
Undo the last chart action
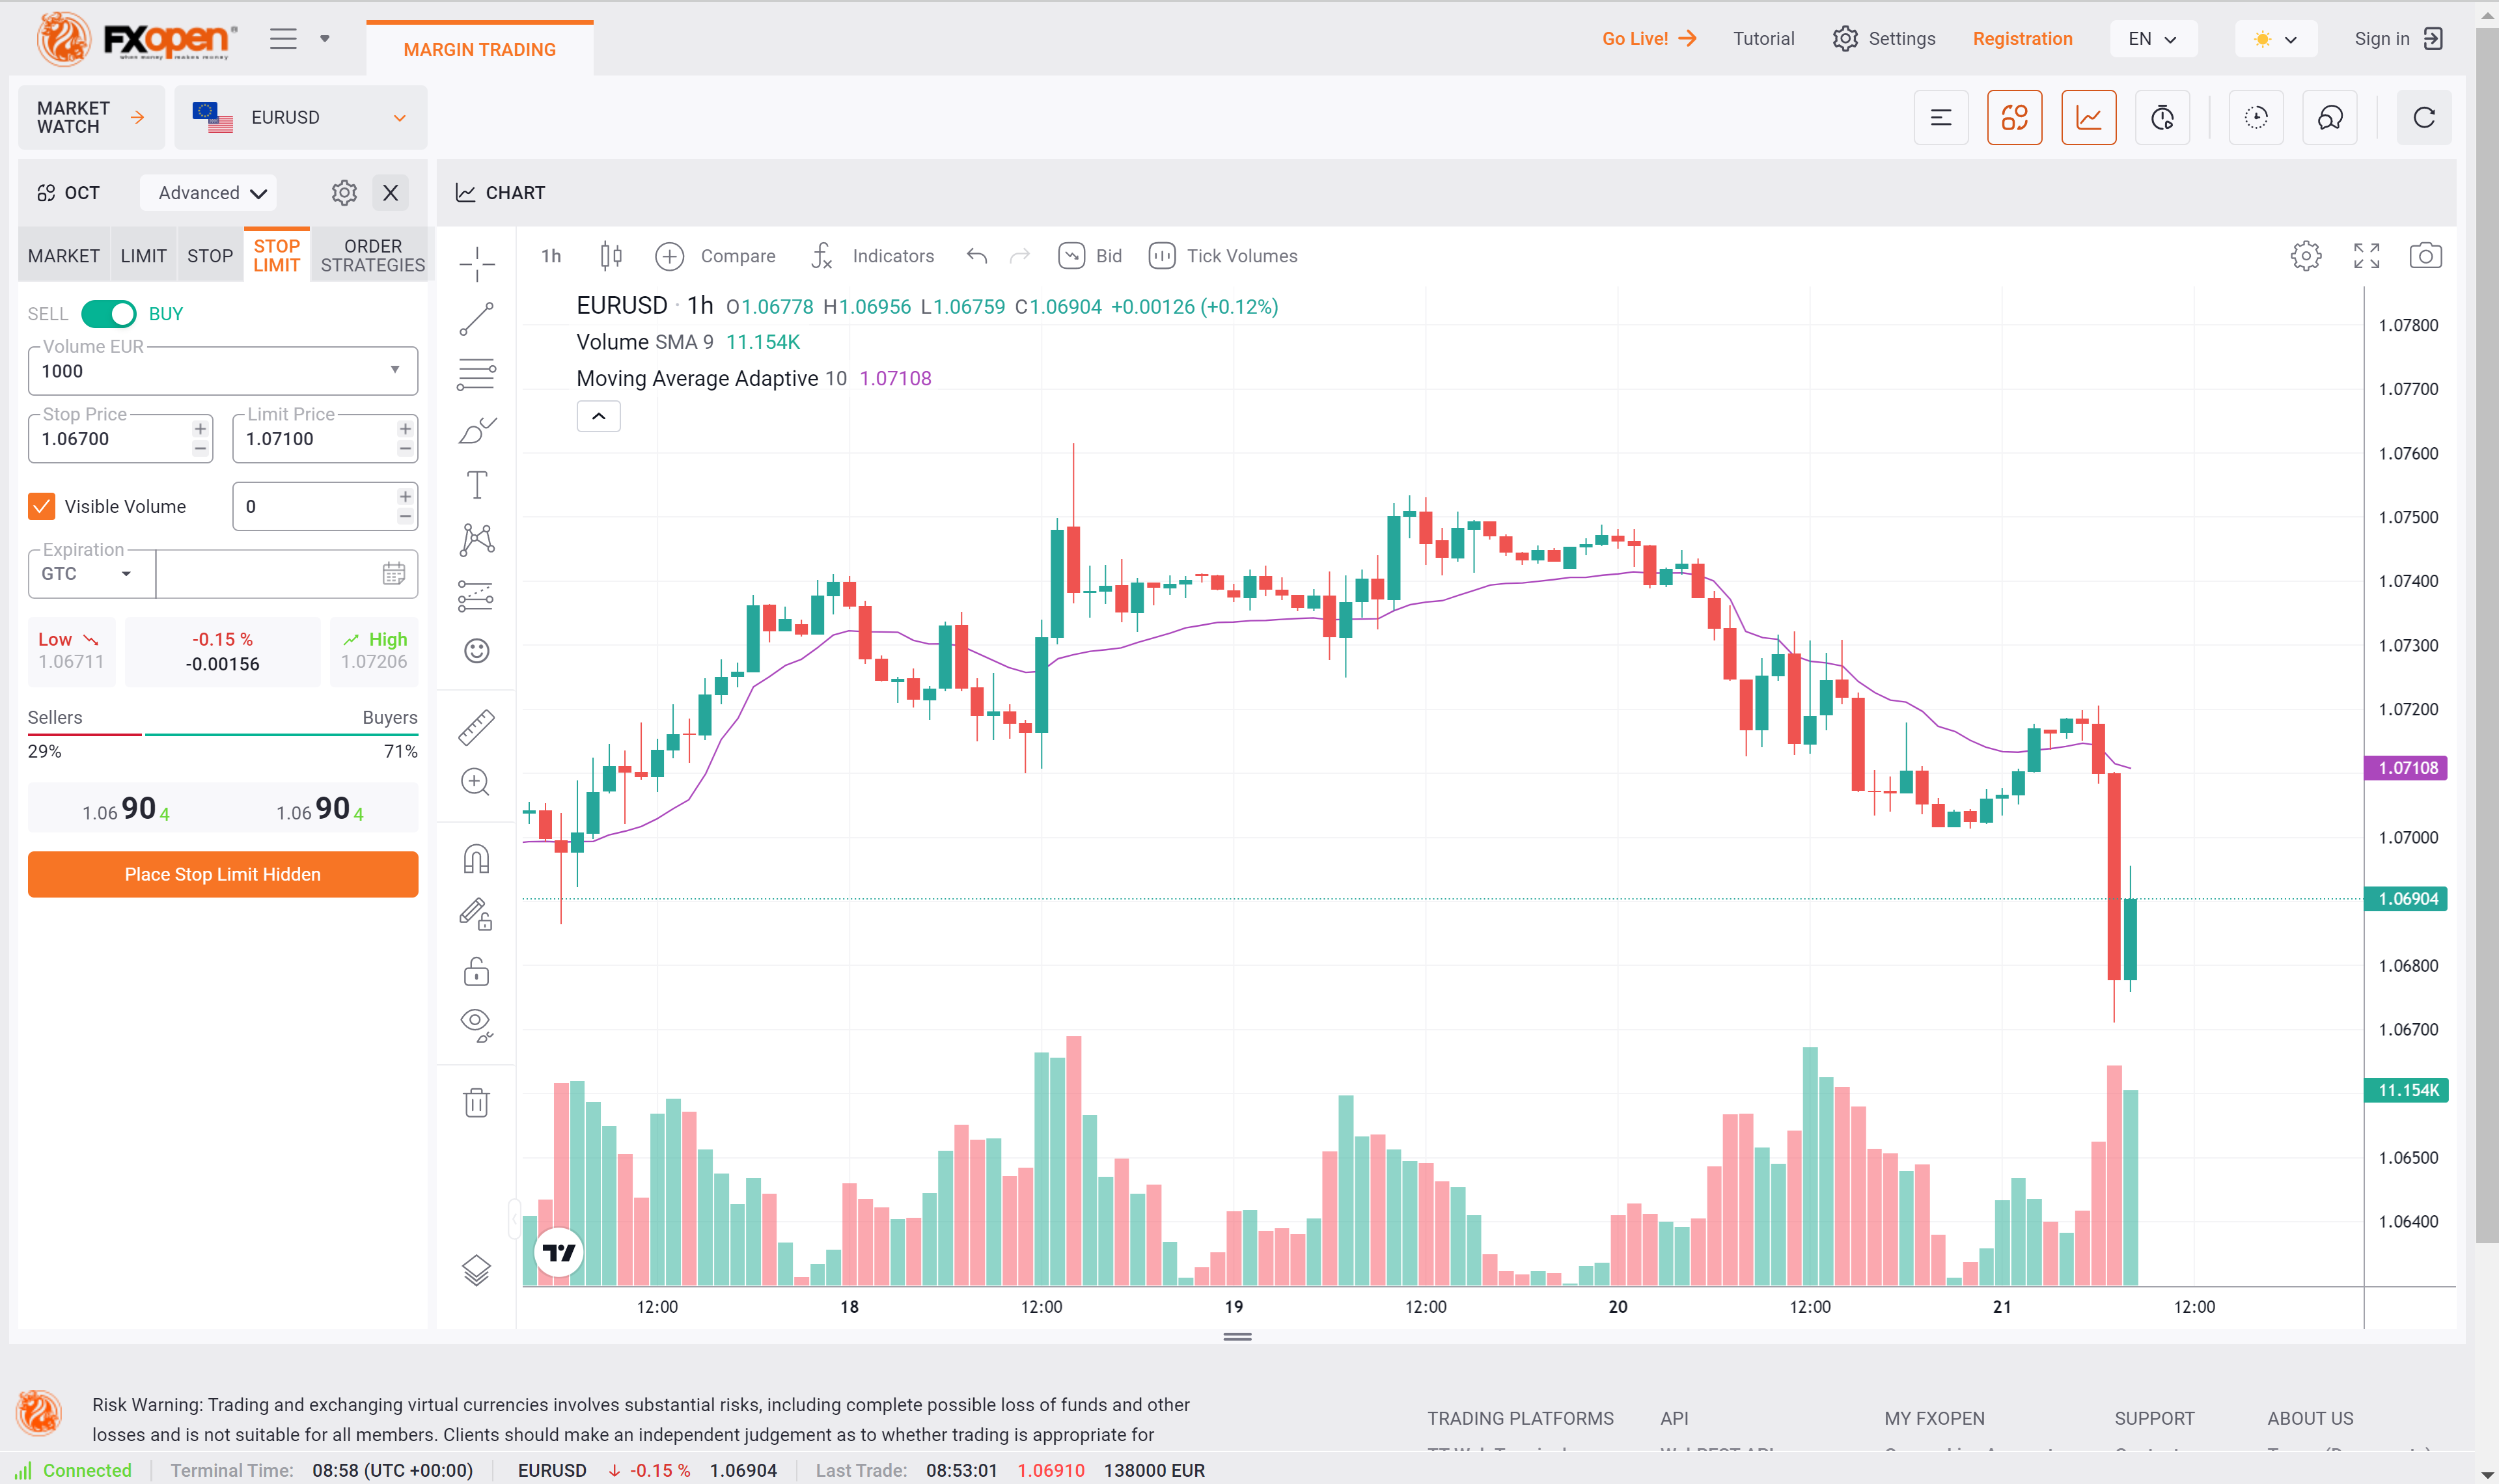(x=977, y=256)
